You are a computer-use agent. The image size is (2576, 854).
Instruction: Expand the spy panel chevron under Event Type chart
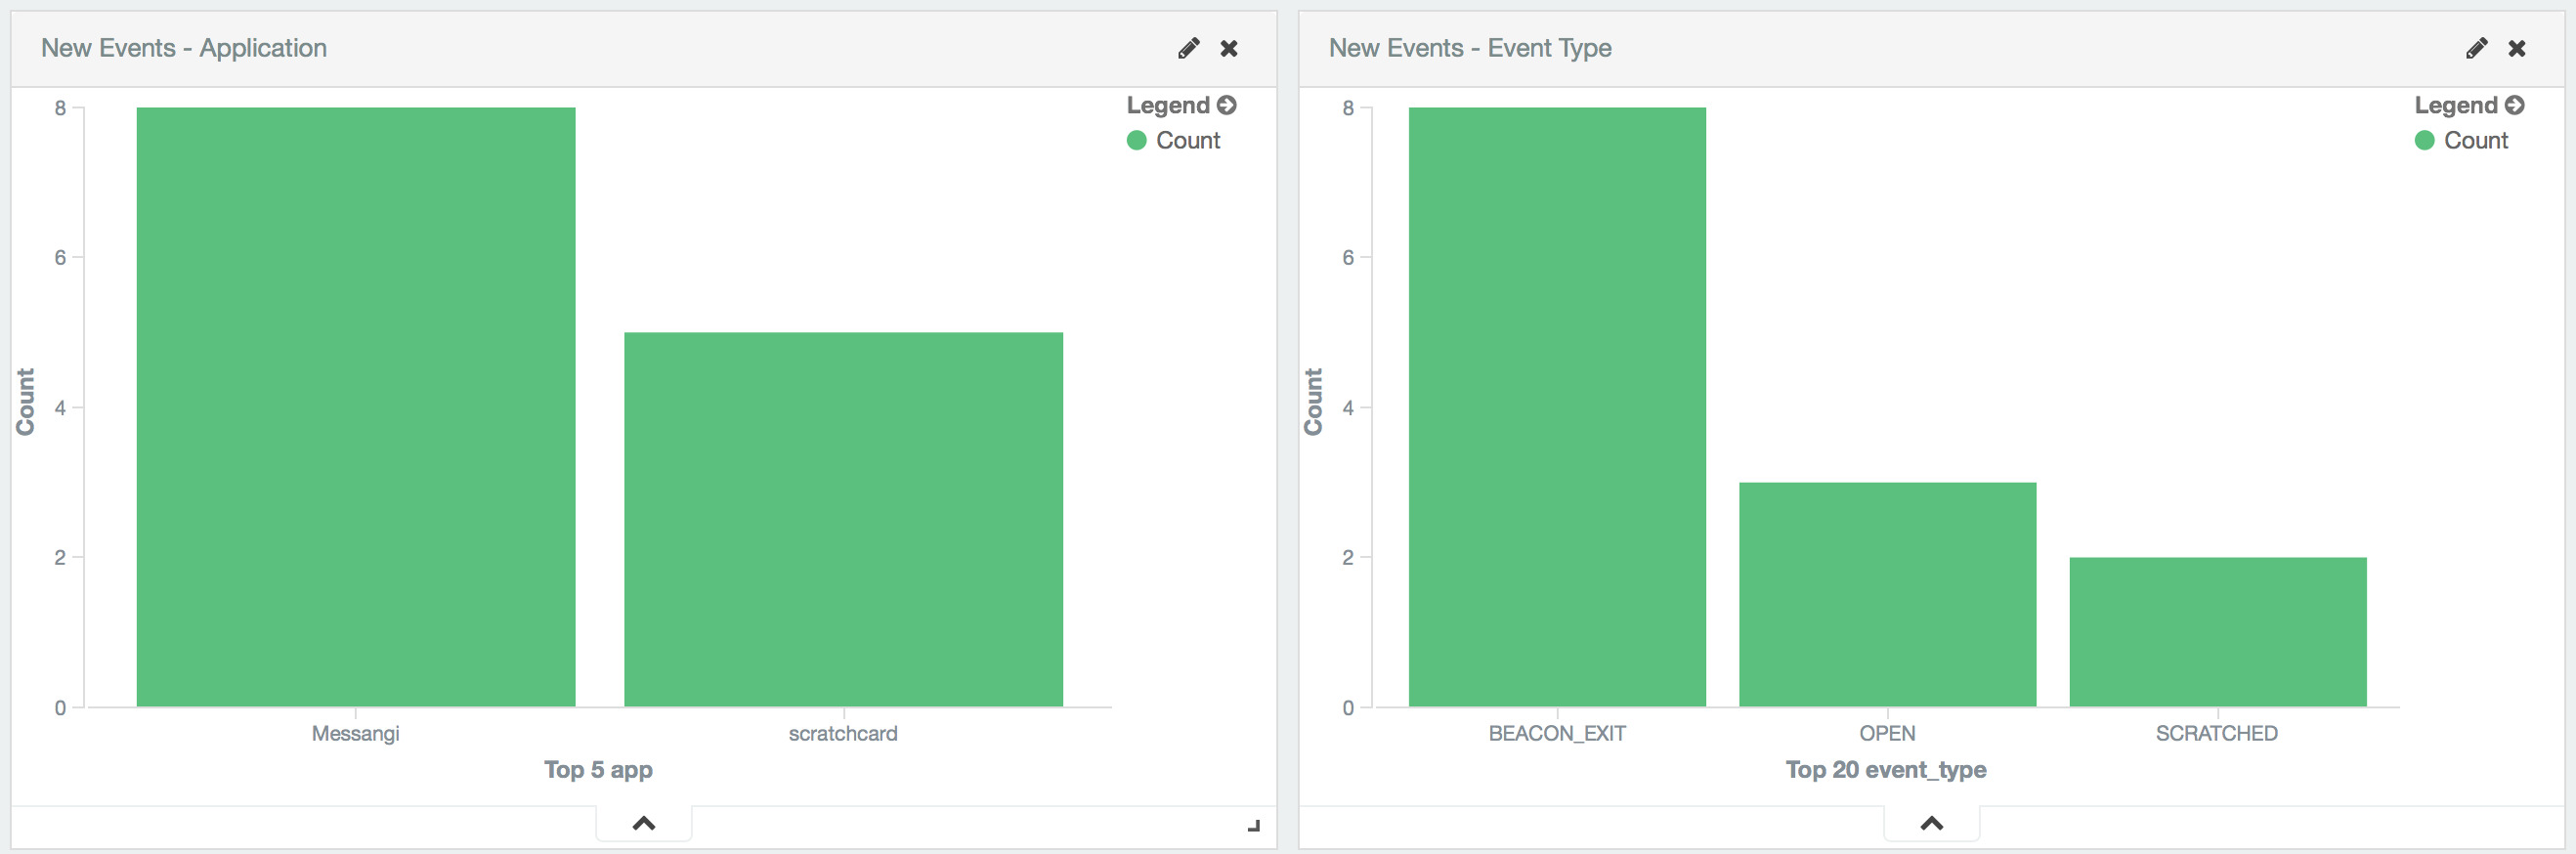coord(1932,823)
